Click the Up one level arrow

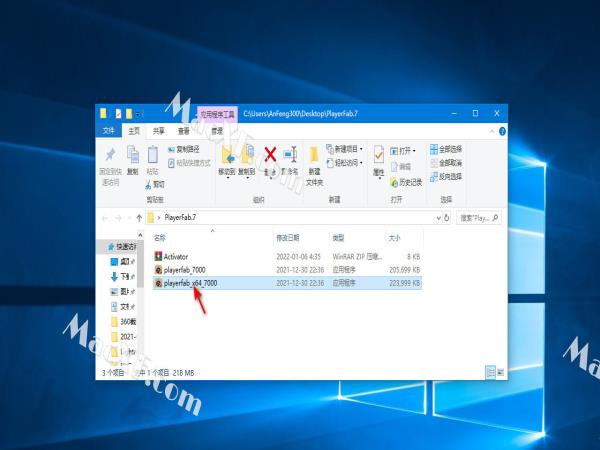pos(139,218)
